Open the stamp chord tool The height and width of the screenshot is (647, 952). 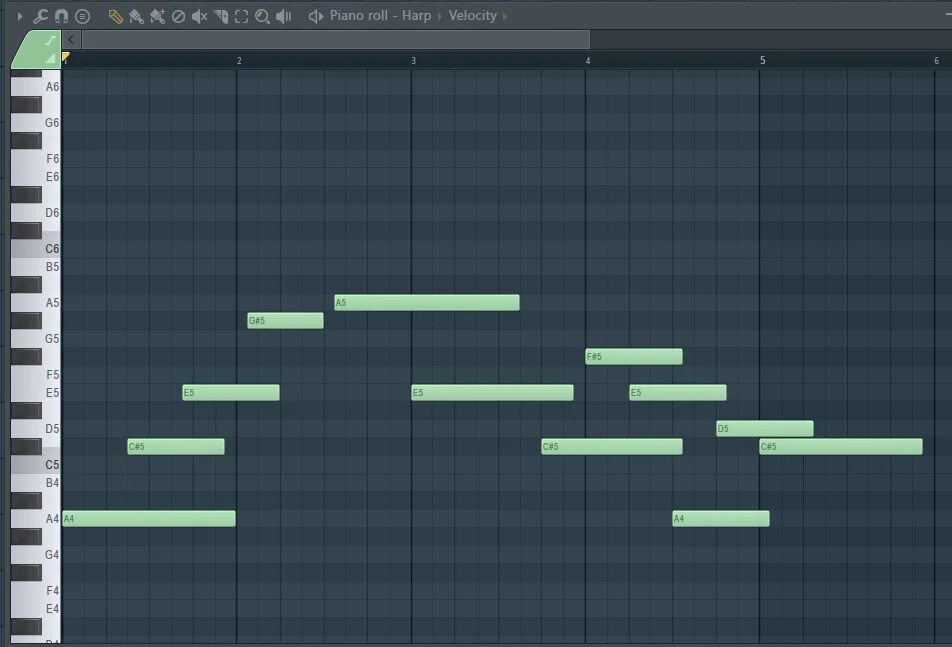[x=83, y=16]
